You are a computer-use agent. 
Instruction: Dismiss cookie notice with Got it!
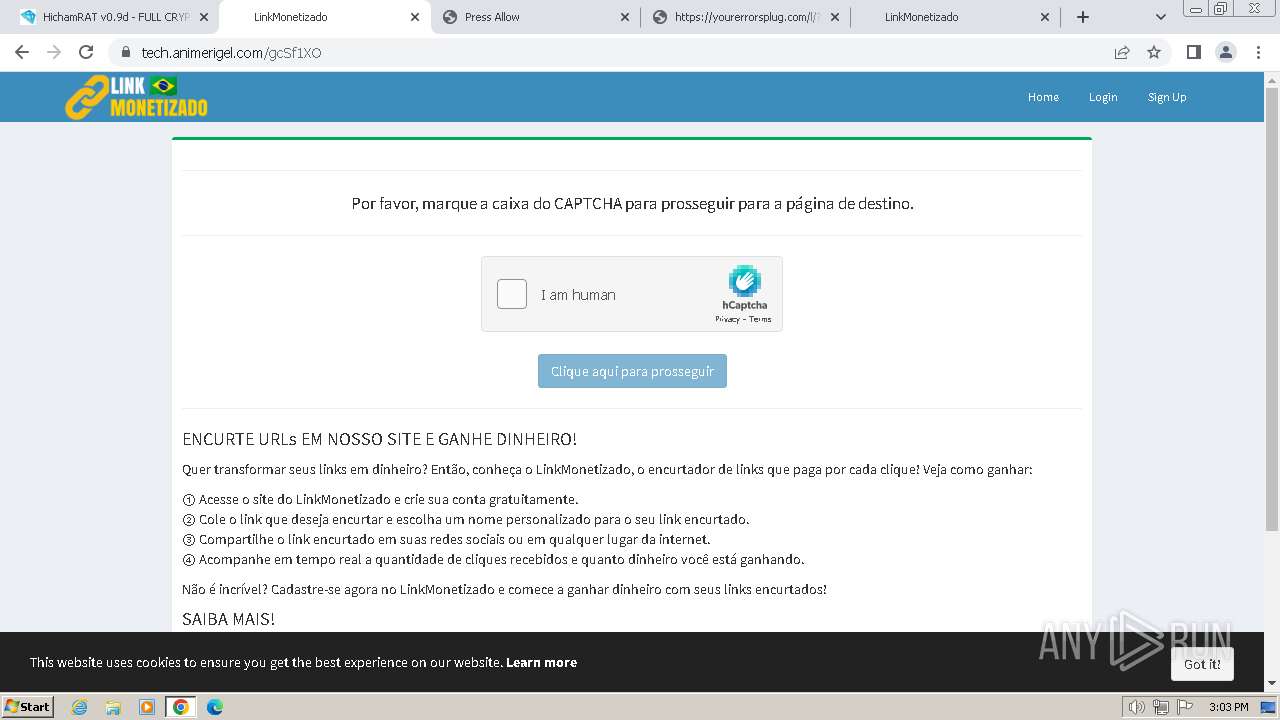(1202, 664)
